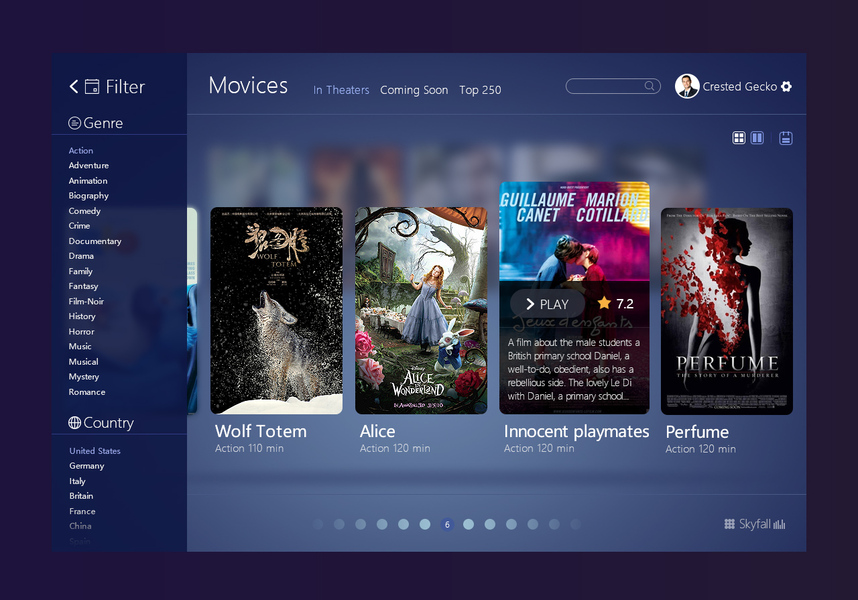Choose the Musical genre

click(84, 362)
